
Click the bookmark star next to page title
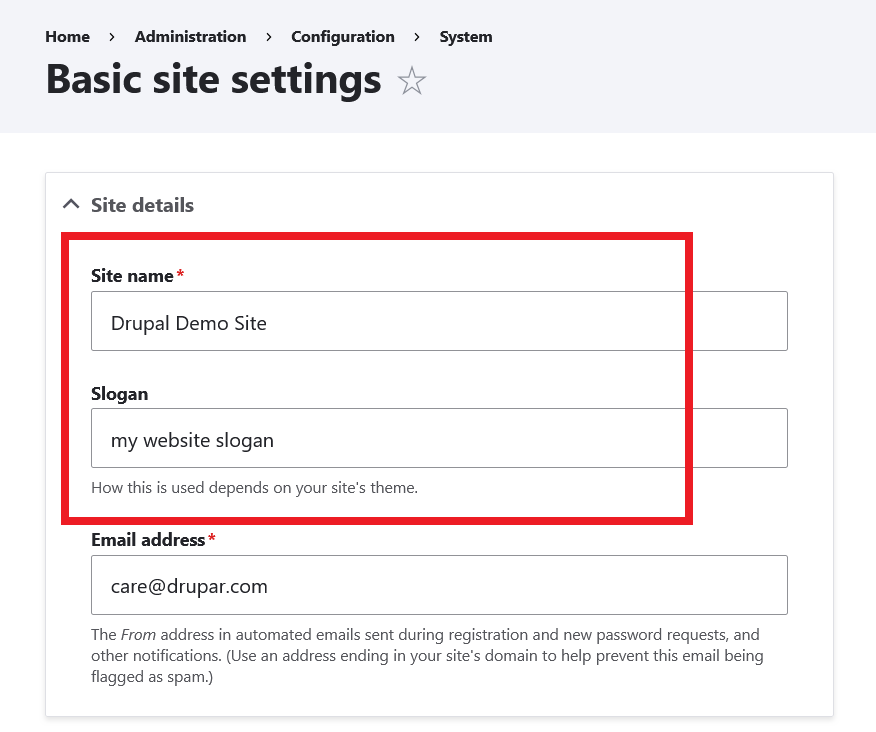tap(412, 81)
